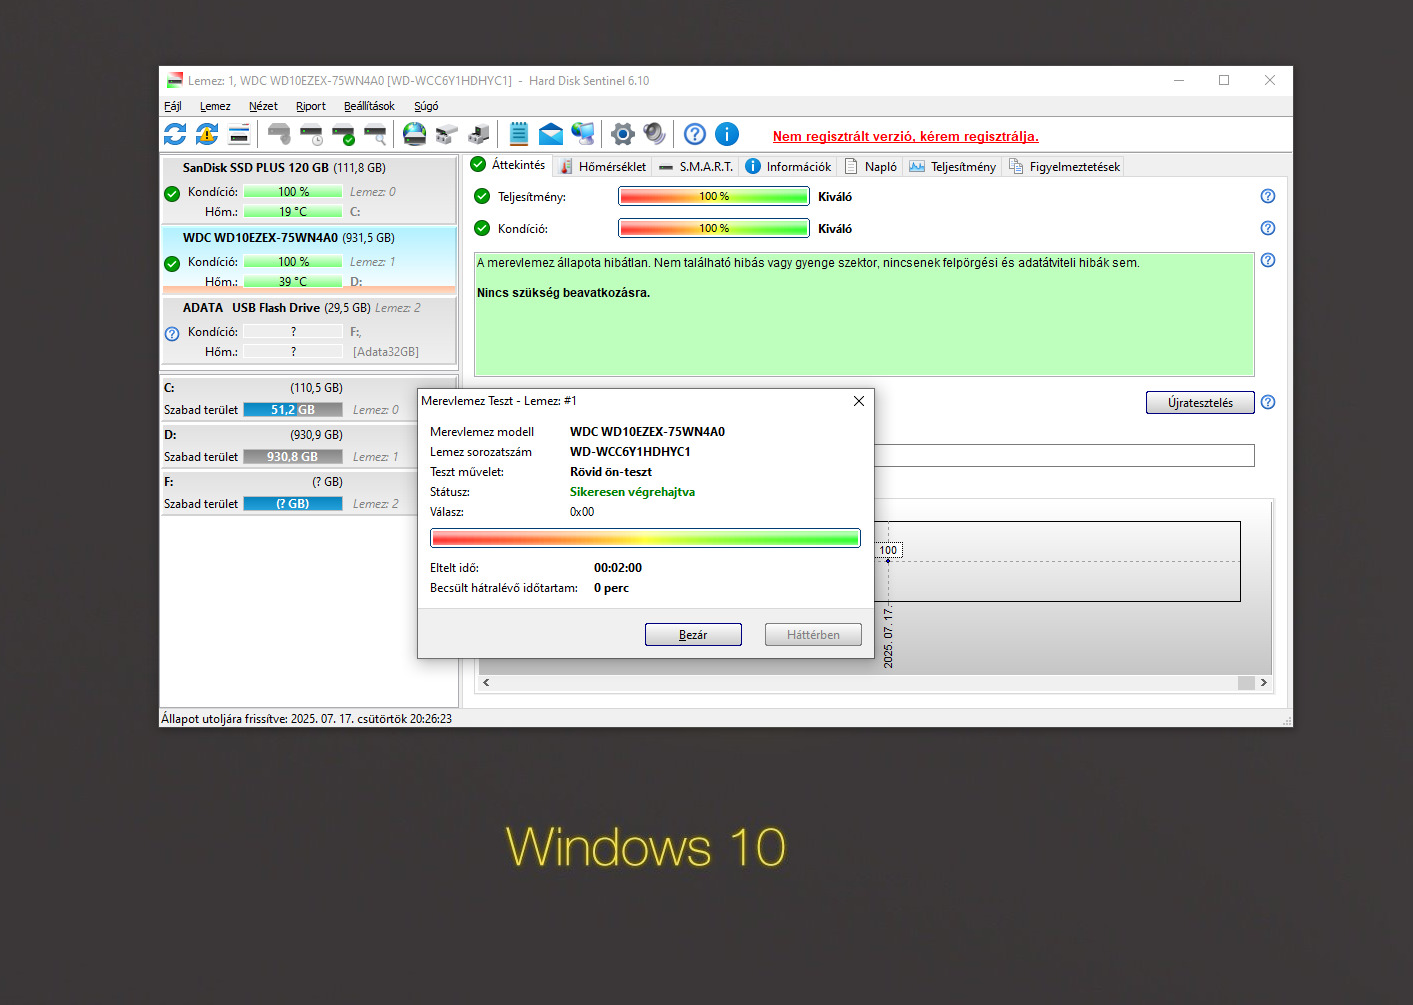Image resolution: width=1413 pixels, height=1005 pixels.
Task: Click the speaker sound toolbar icon
Action: (x=654, y=134)
